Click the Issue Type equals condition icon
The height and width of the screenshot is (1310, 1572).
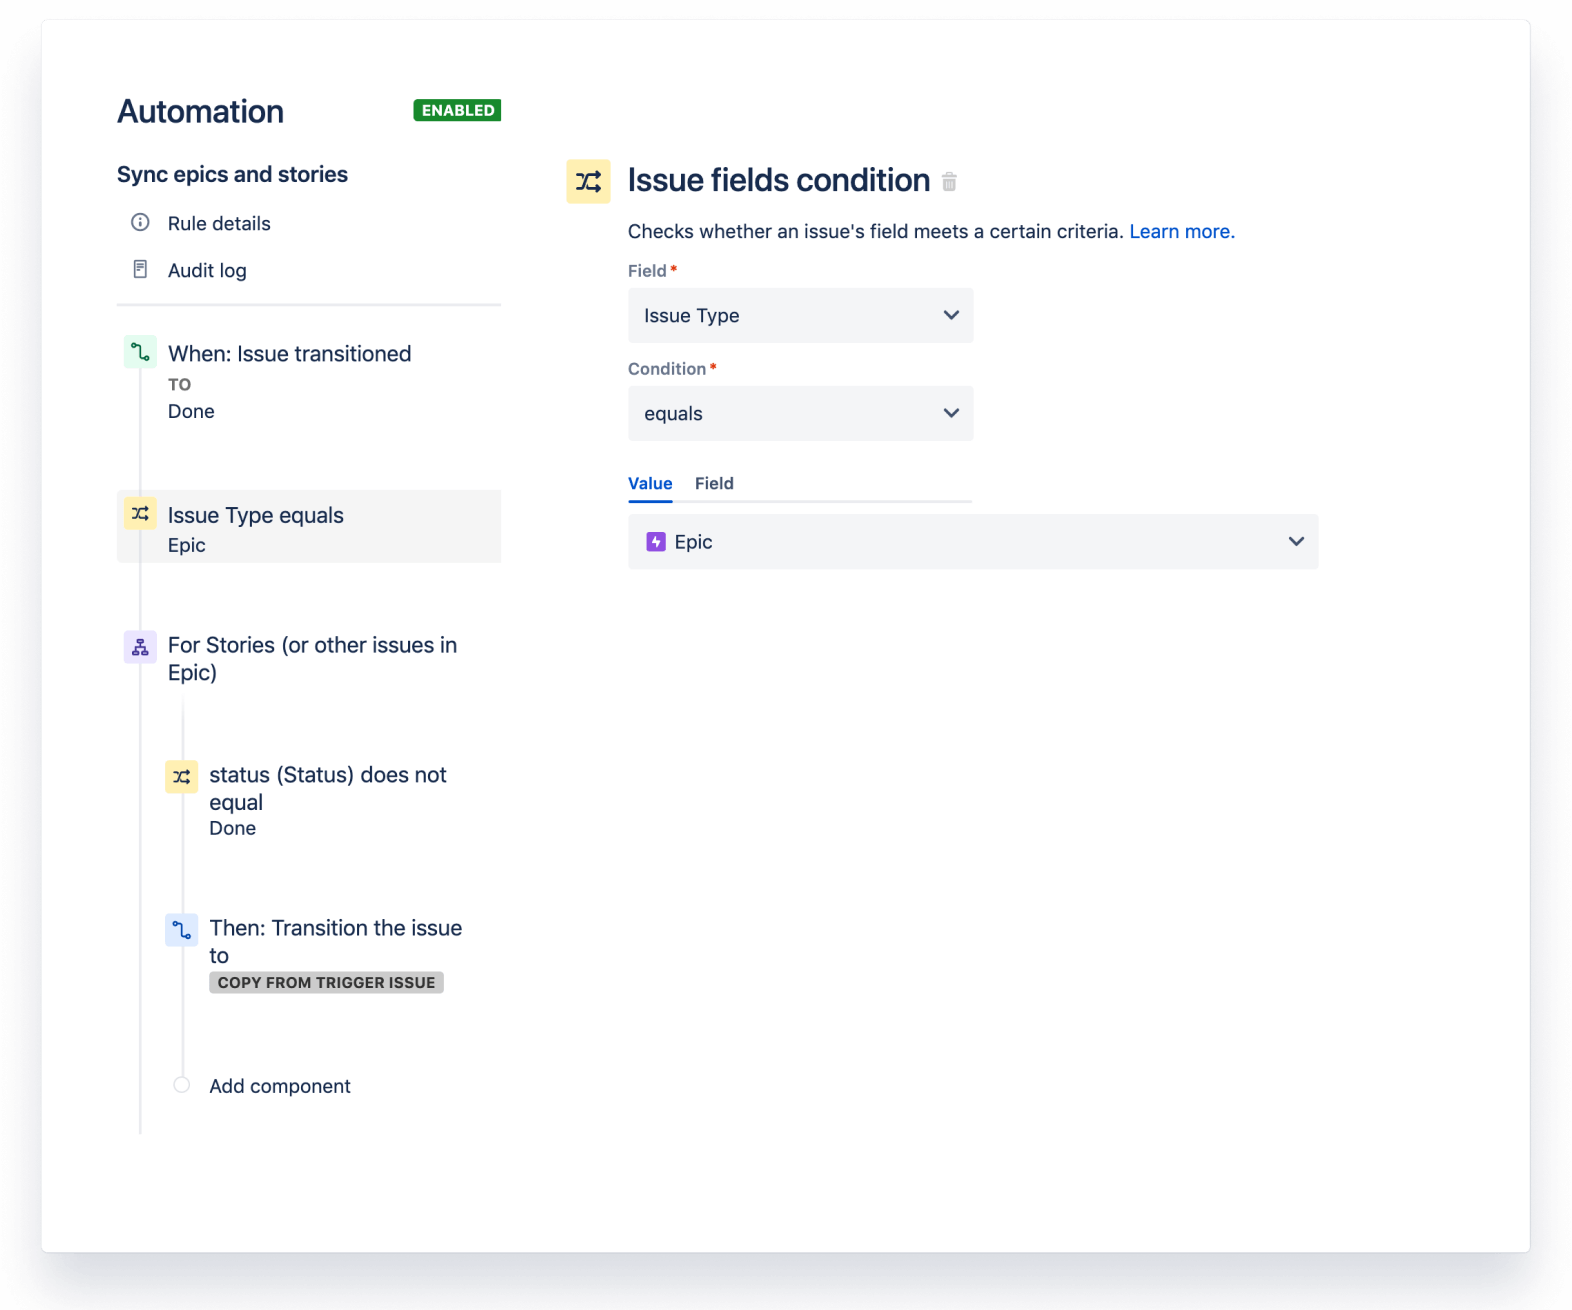point(140,514)
